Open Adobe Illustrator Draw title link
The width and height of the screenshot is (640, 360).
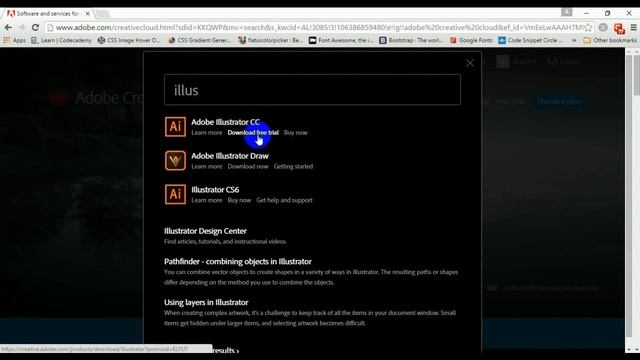coord(230,156)
